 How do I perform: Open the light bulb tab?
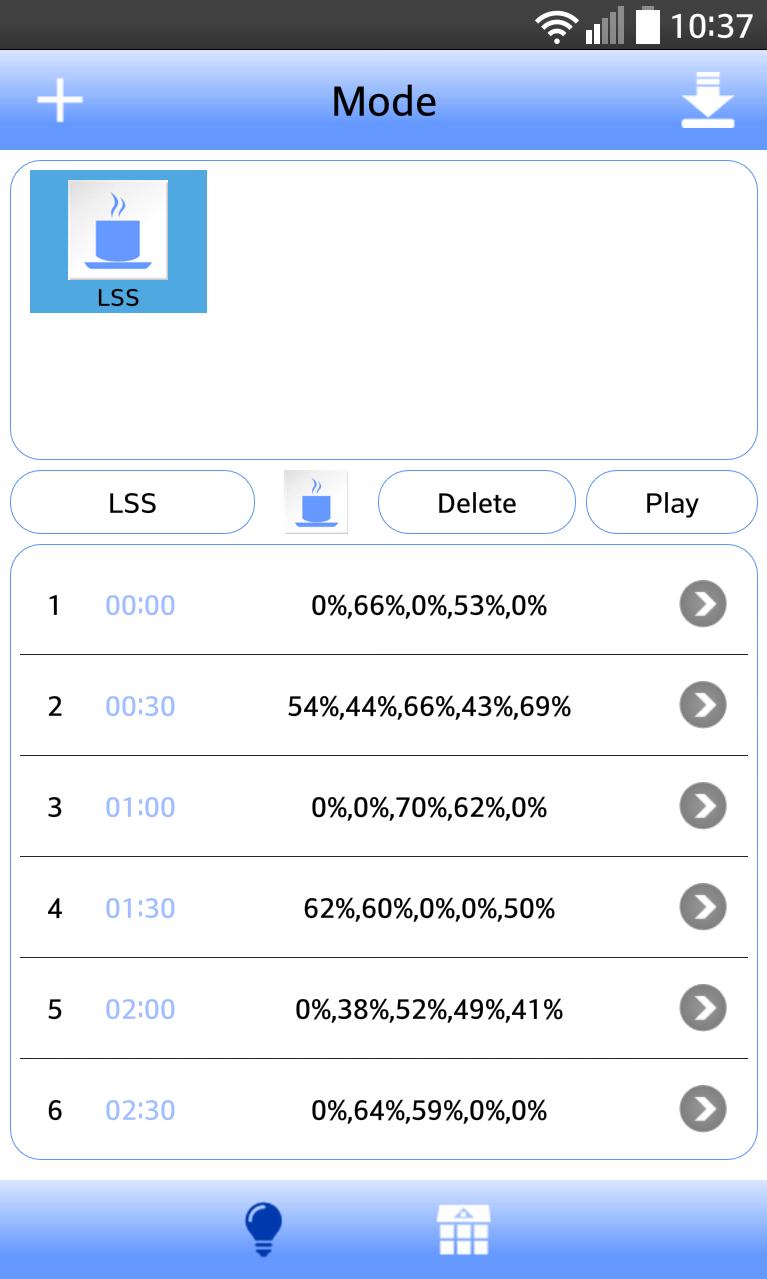click(x=264, y=1229)
